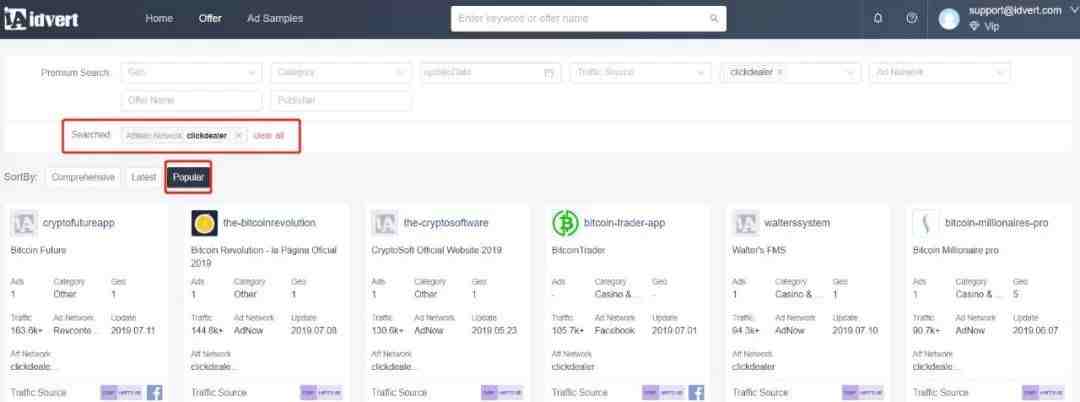Click bitcoin-millionaires-pro offer logo
Viewport: 1080px width, 402px height.
(x=926, y=223)
